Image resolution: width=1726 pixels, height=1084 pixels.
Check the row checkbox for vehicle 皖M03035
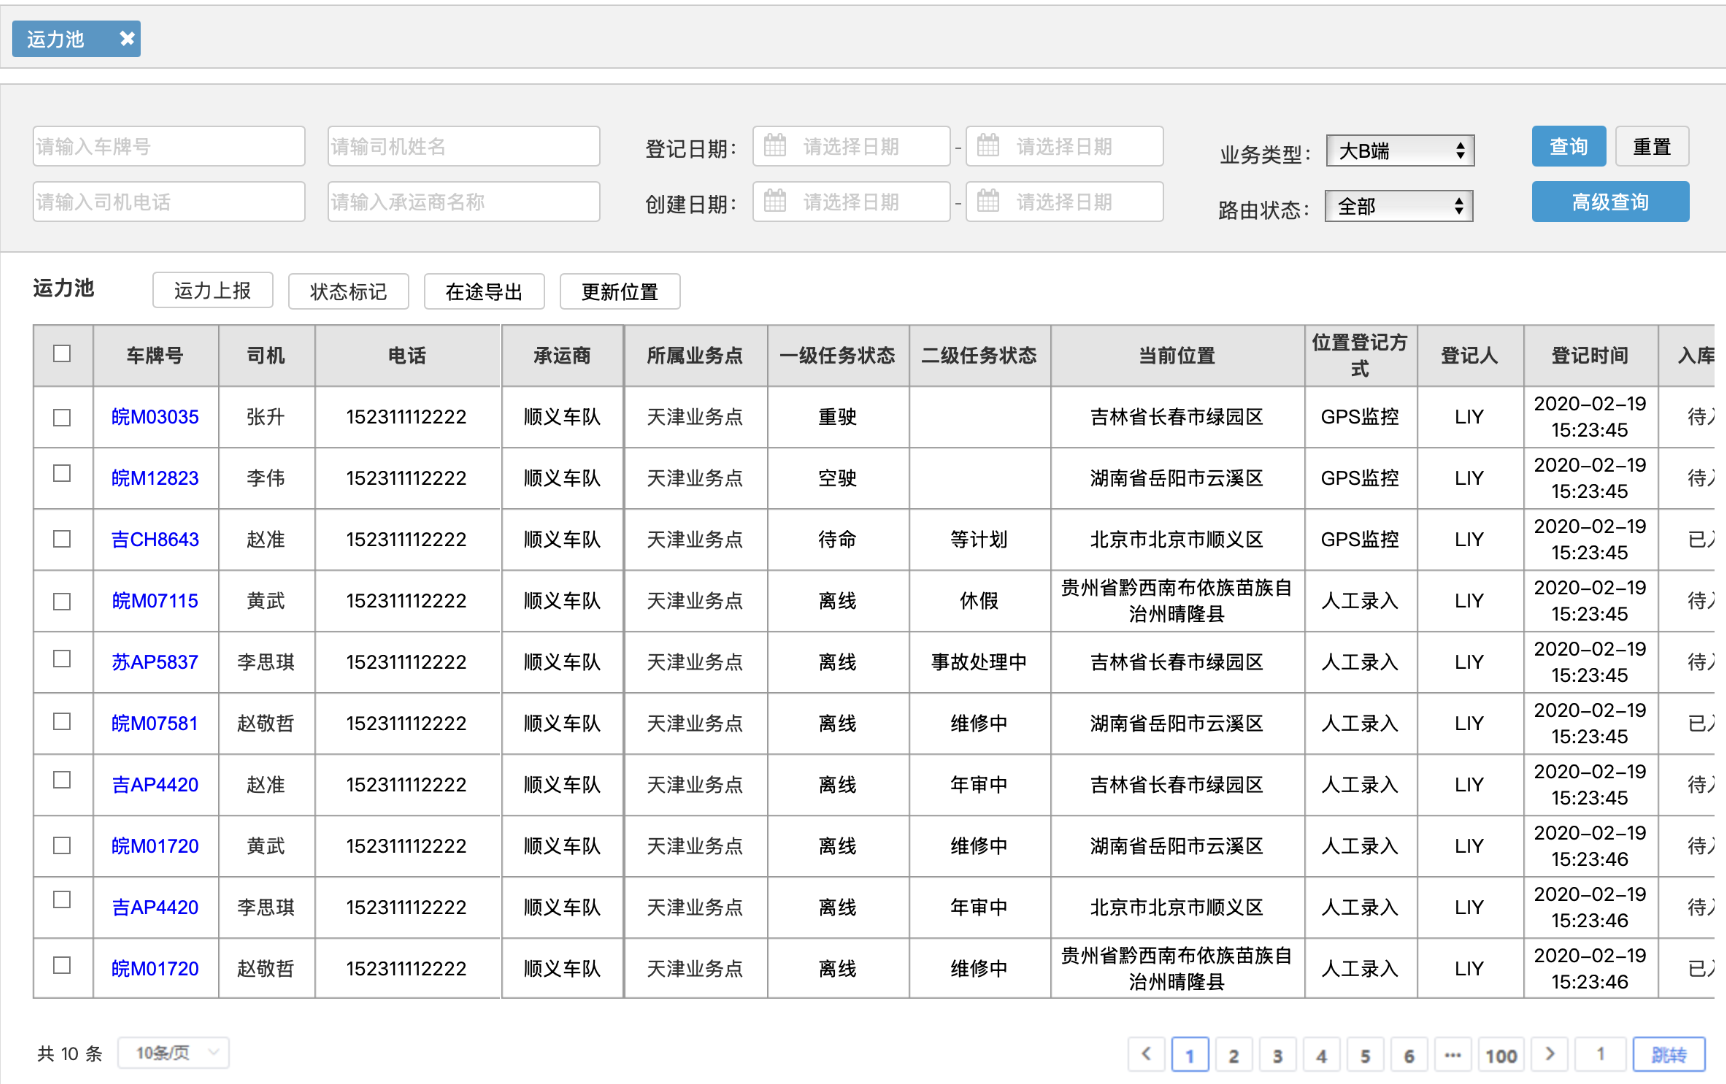pyautogui.click(x=63, y=417)
